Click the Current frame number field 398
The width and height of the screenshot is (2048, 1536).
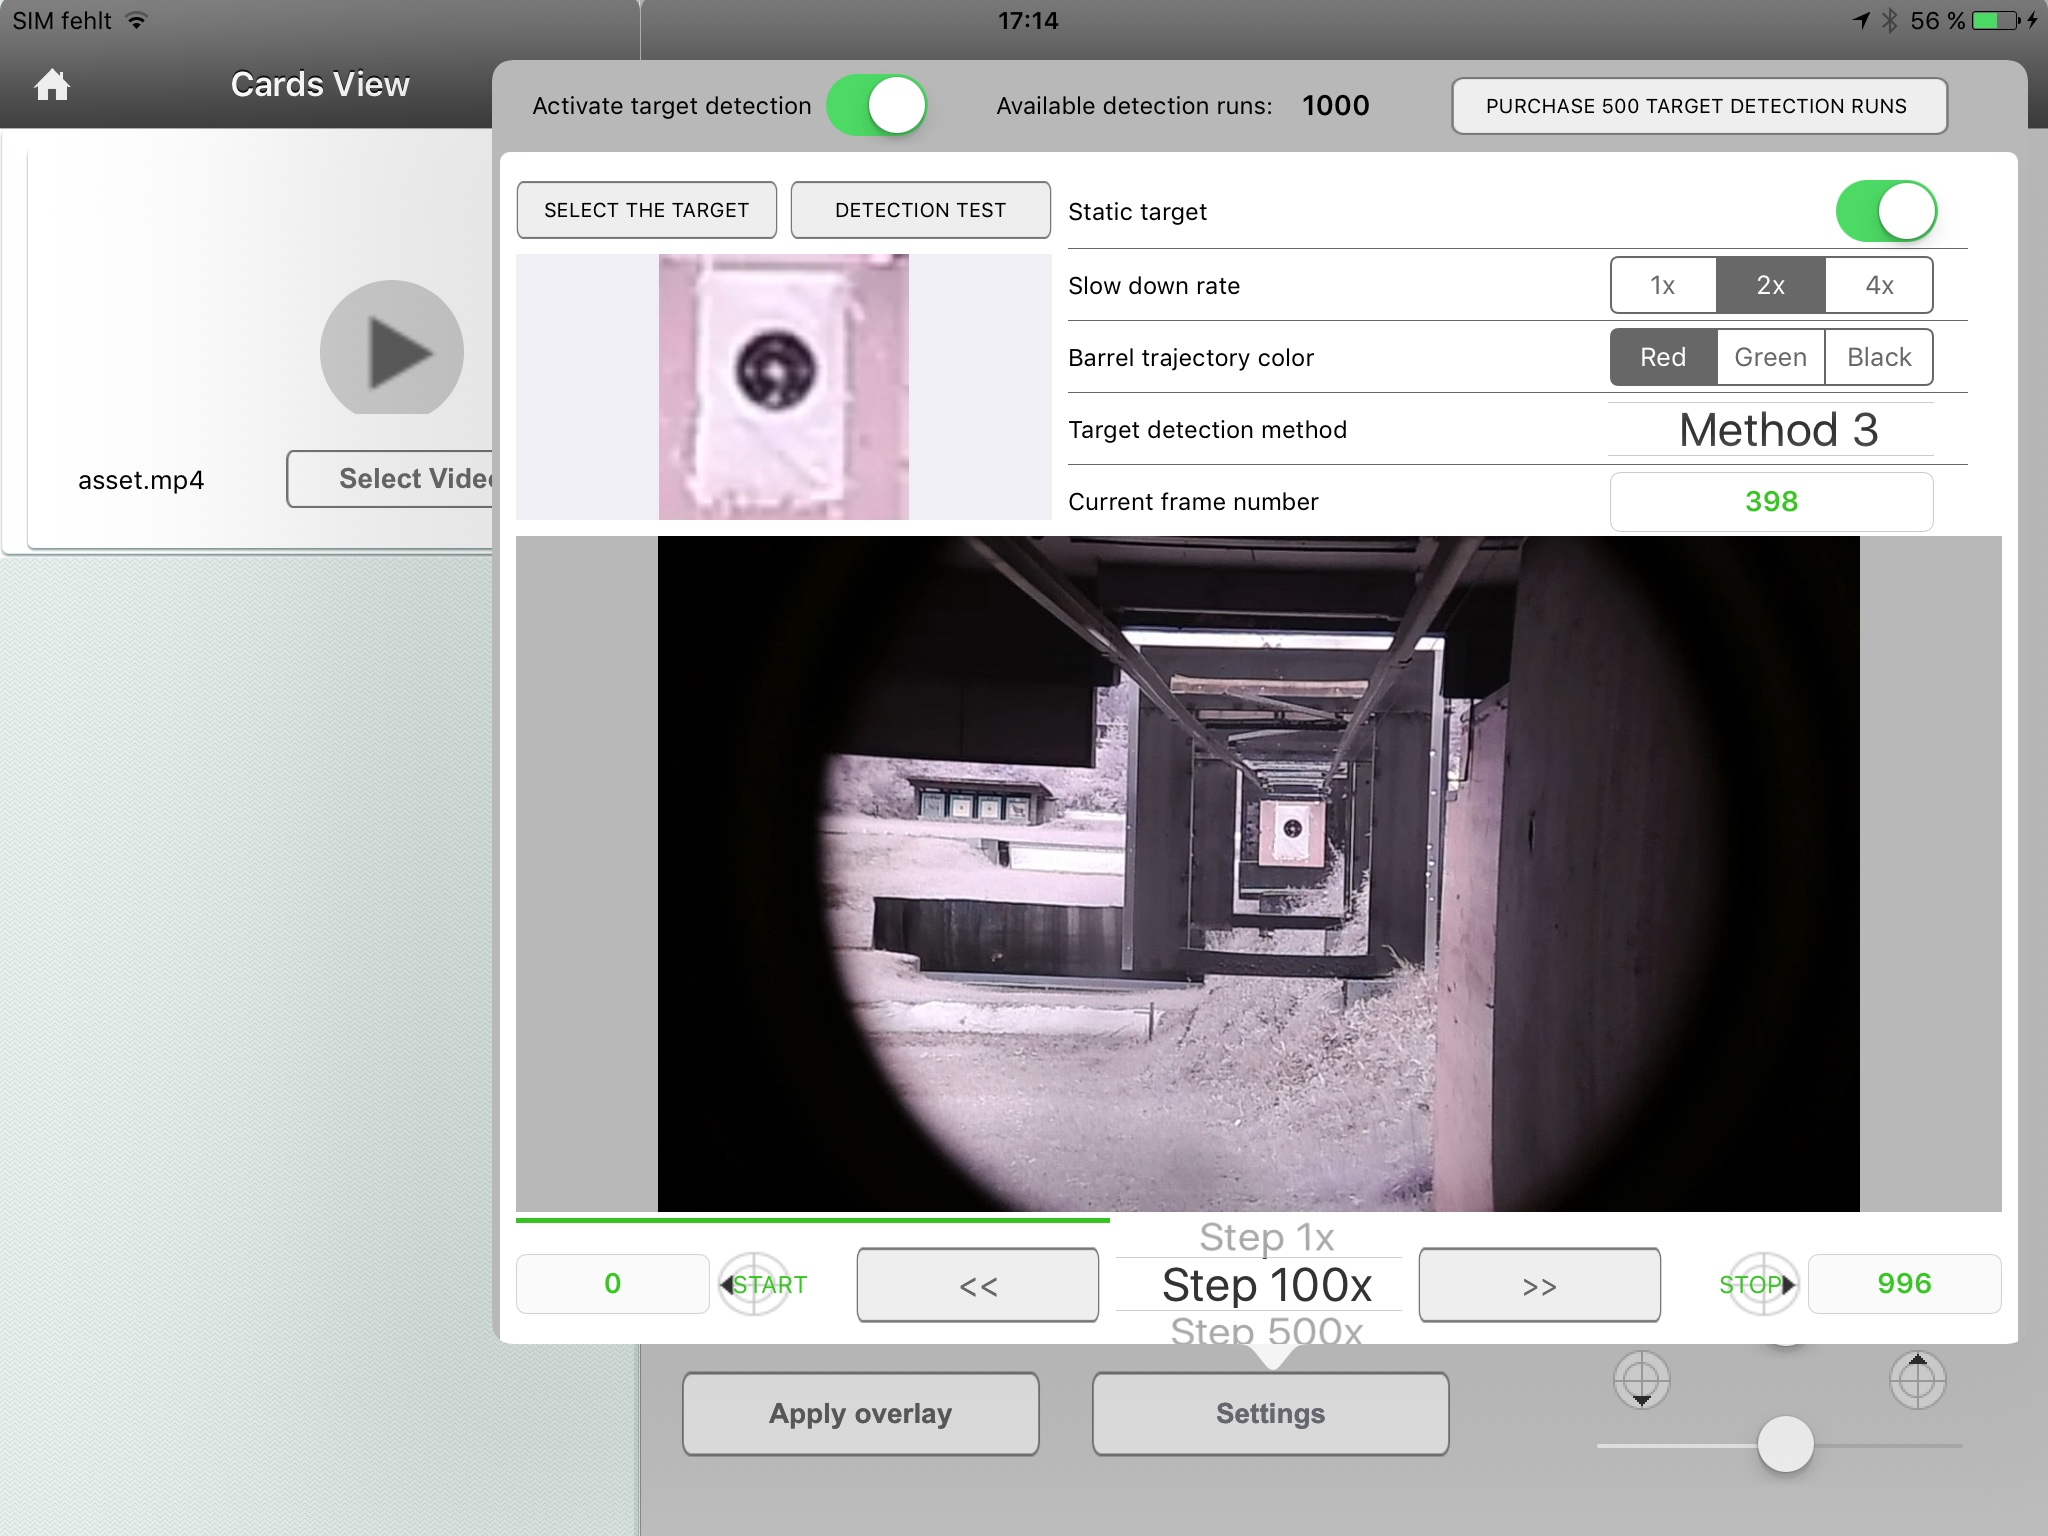coord(1771,501)
